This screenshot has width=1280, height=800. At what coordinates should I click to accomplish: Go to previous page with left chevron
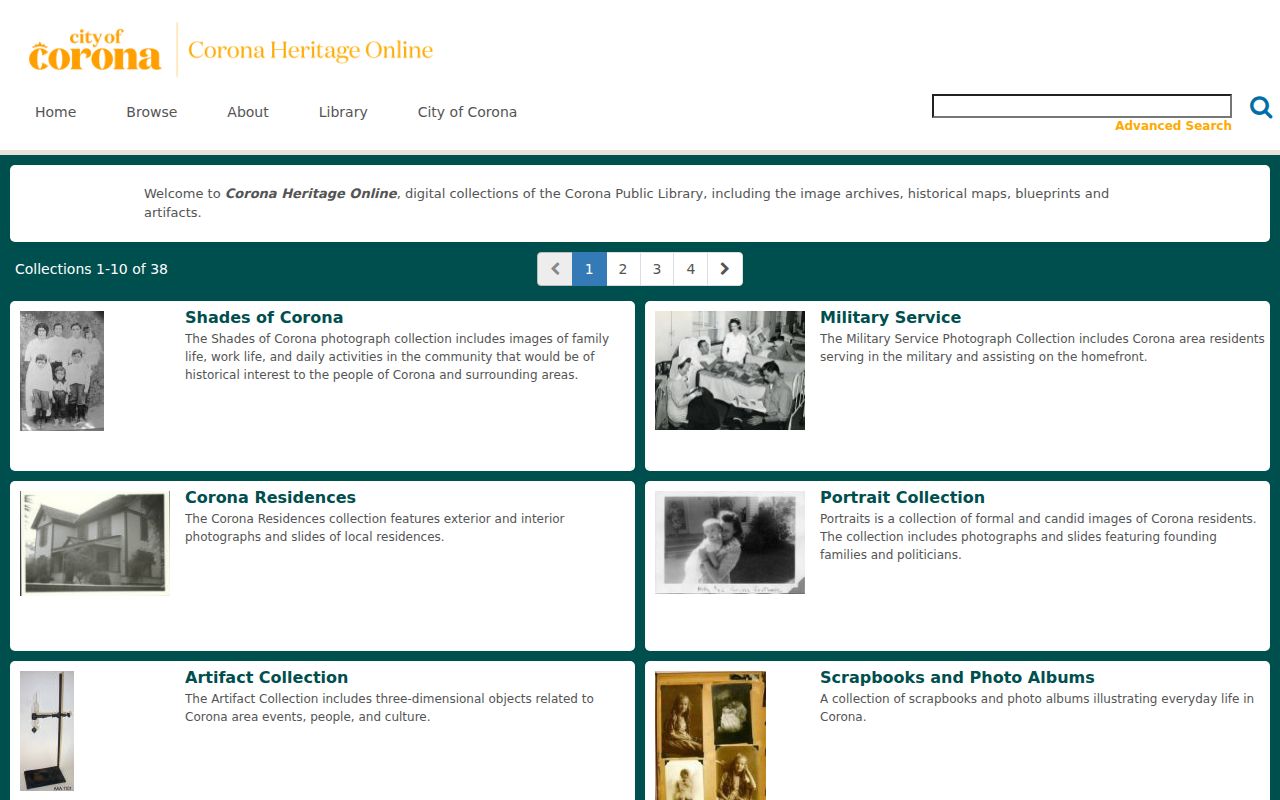pos(555,269)
